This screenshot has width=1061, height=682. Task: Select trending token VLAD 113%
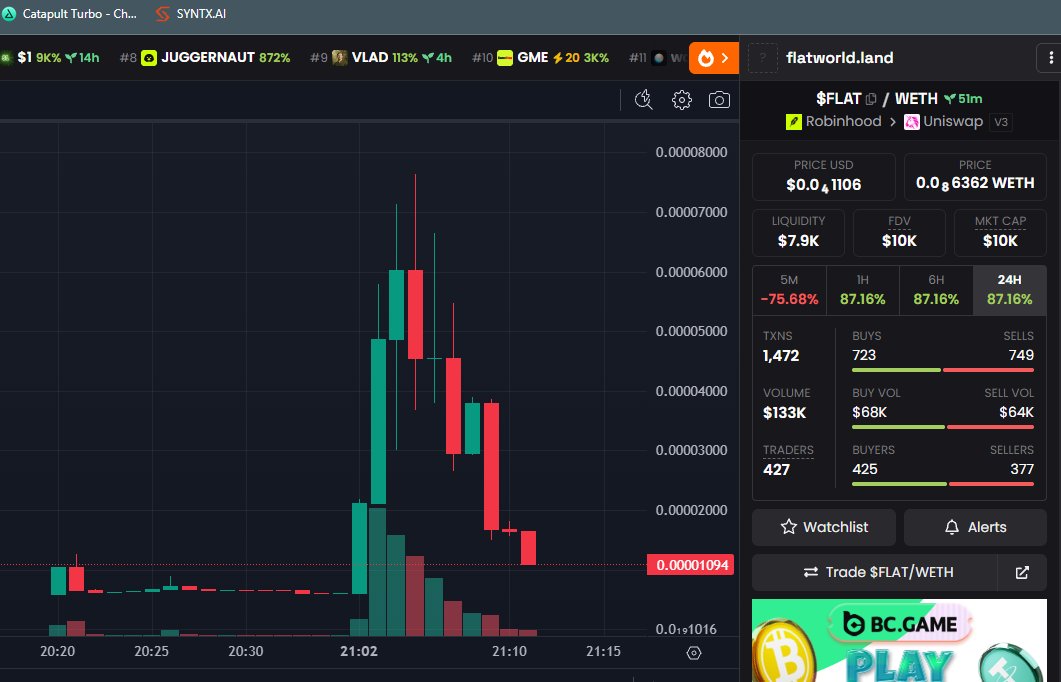pyautogui.click(x=381, y=58)
